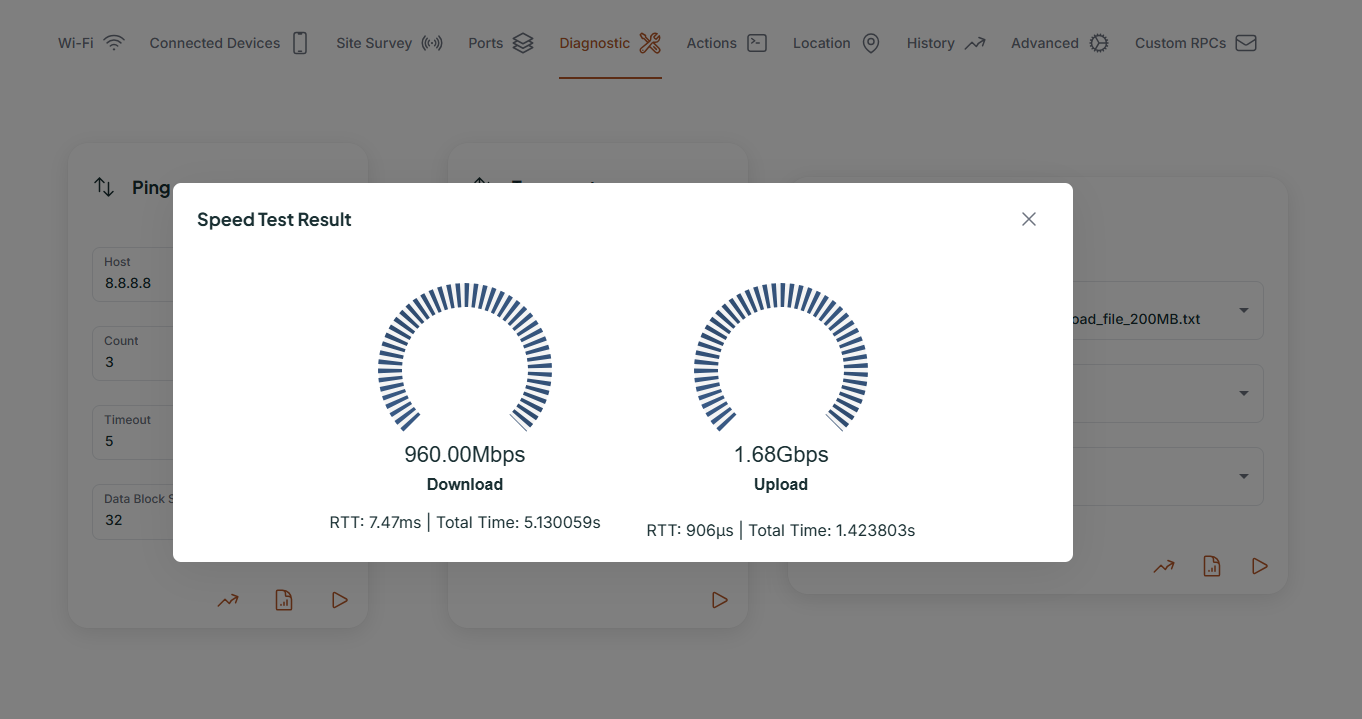Switch to Connected Devices tab
This screenshot has height=719, width=1362.
coord(229,43)
